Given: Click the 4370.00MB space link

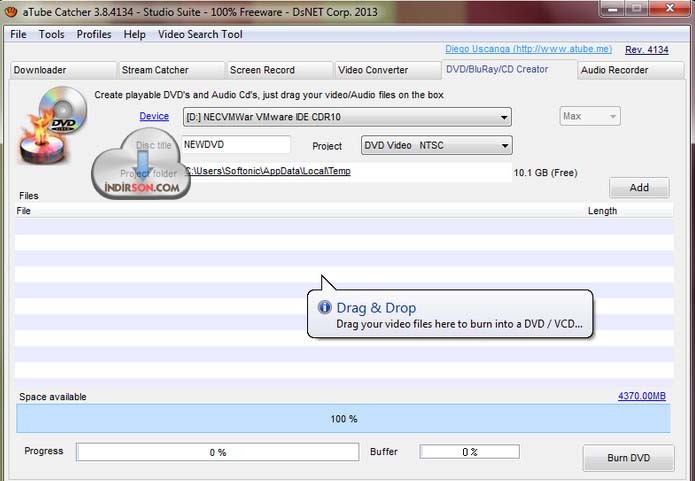Looking at the screenshot, I should (x=642, y=396).
